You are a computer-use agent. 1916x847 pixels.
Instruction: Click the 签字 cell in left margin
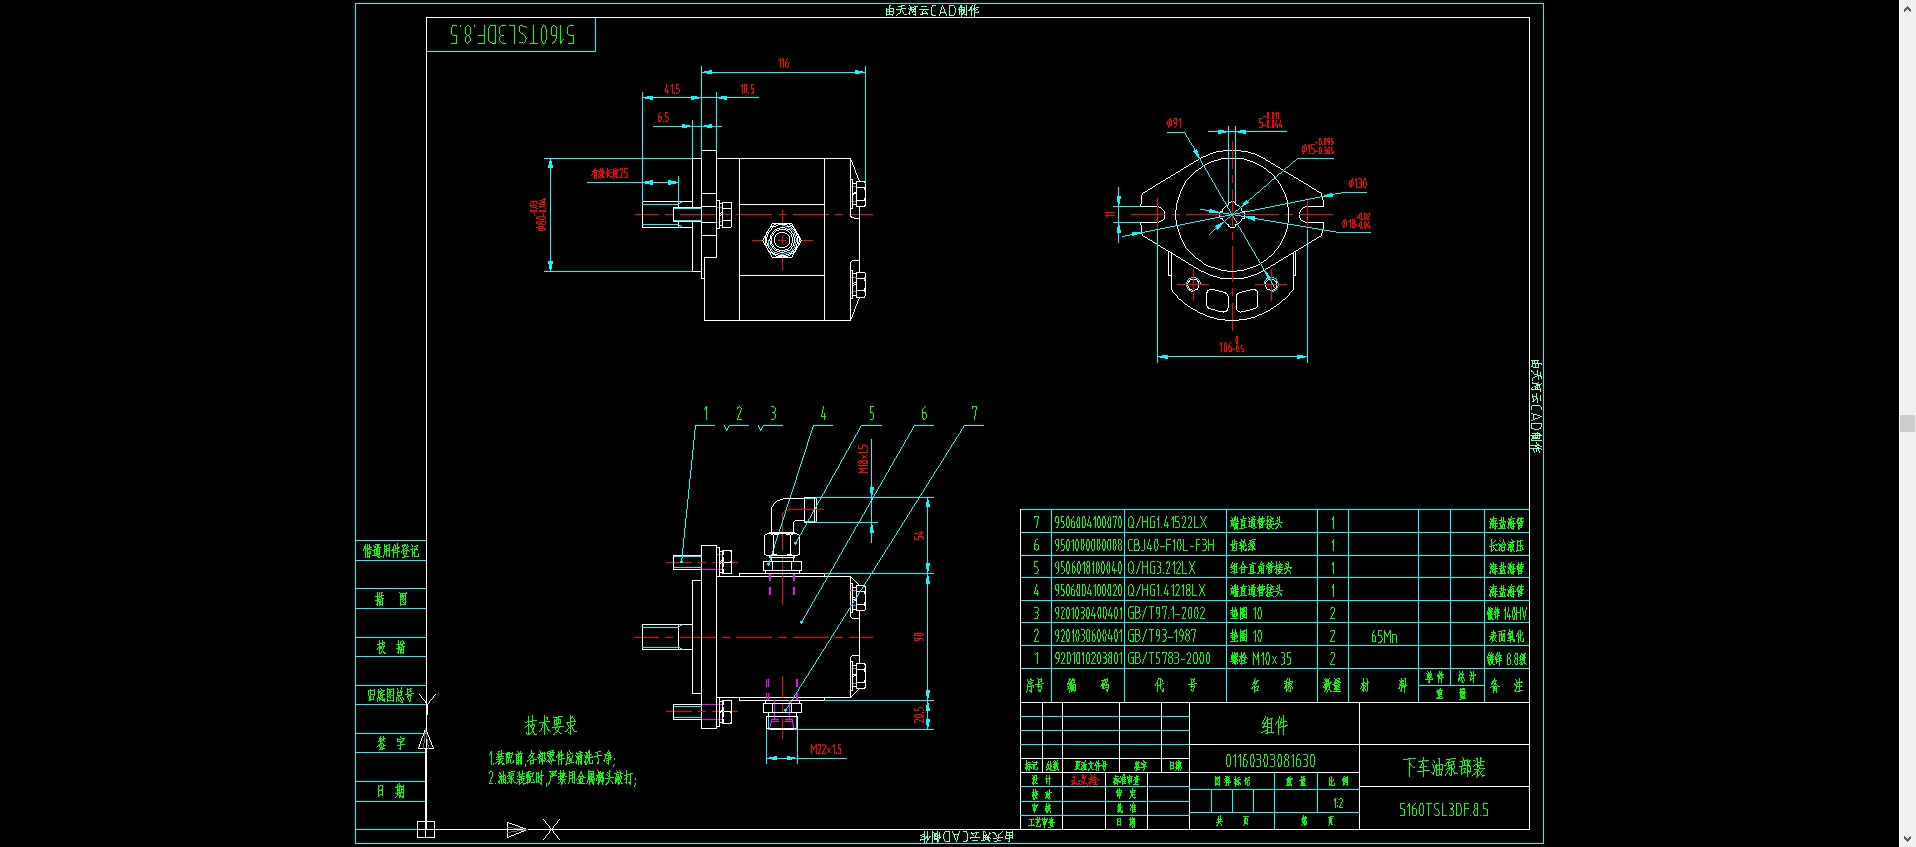[391, 743]
